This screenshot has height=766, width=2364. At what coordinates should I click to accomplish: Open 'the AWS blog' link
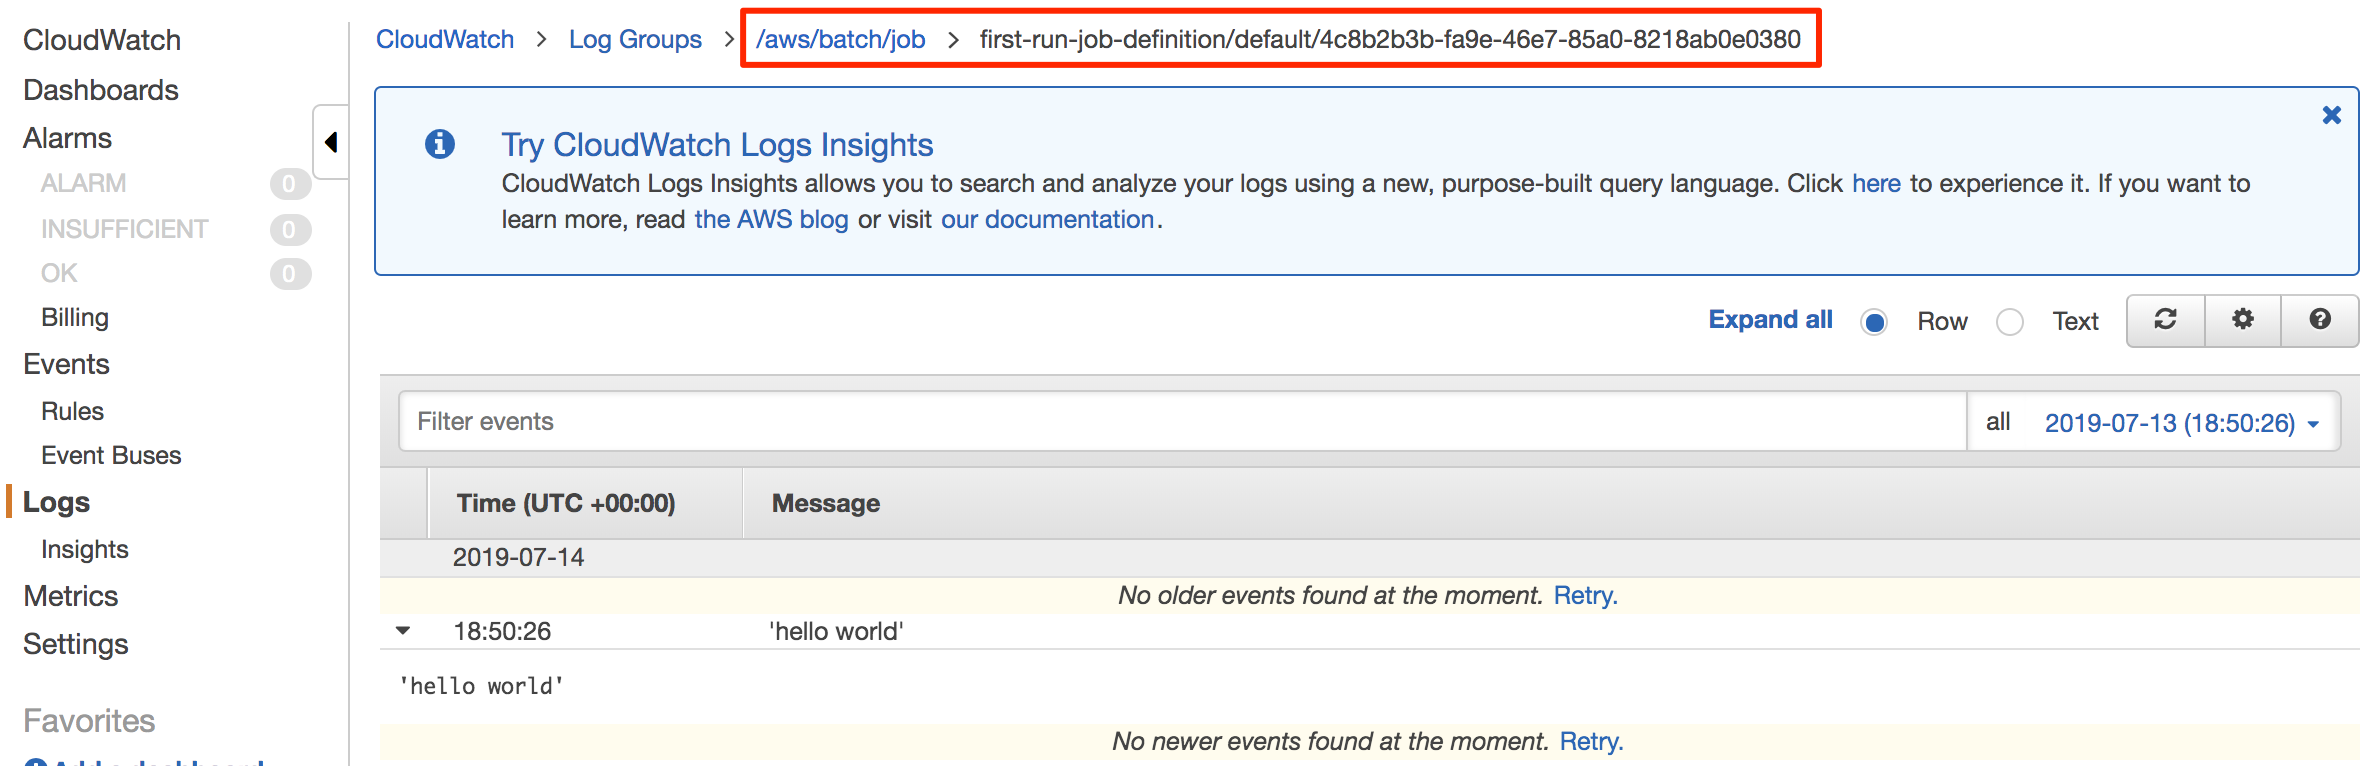pyautogui.click(x=771, y=220)
